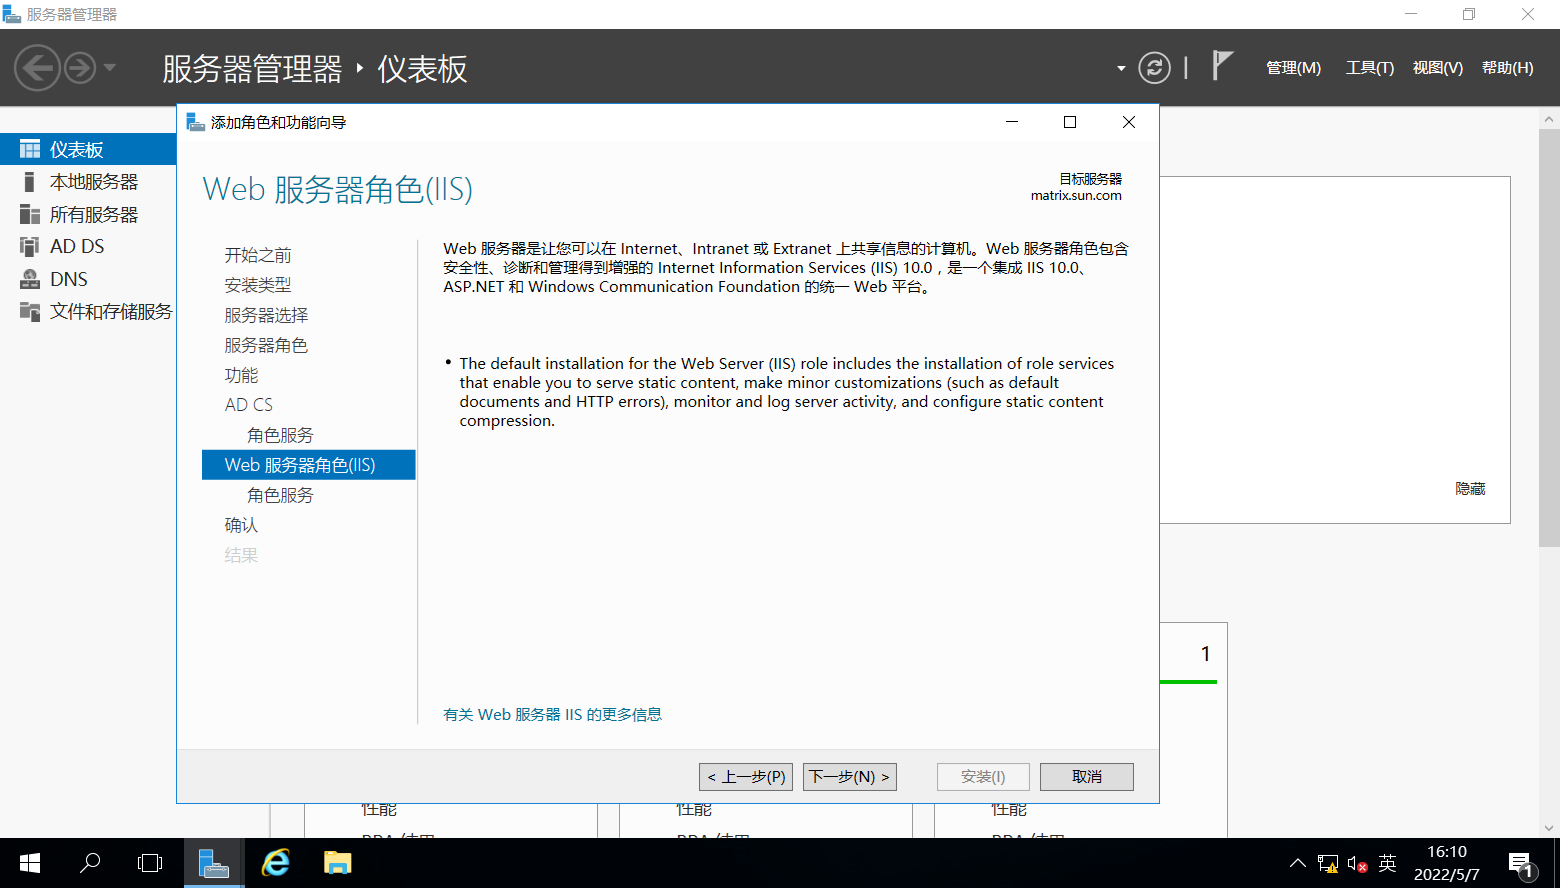Image resolution: width=1560 pixels, height=888 pixels.
Task: Click the wizard title bar icon
Action: point(196,122)
